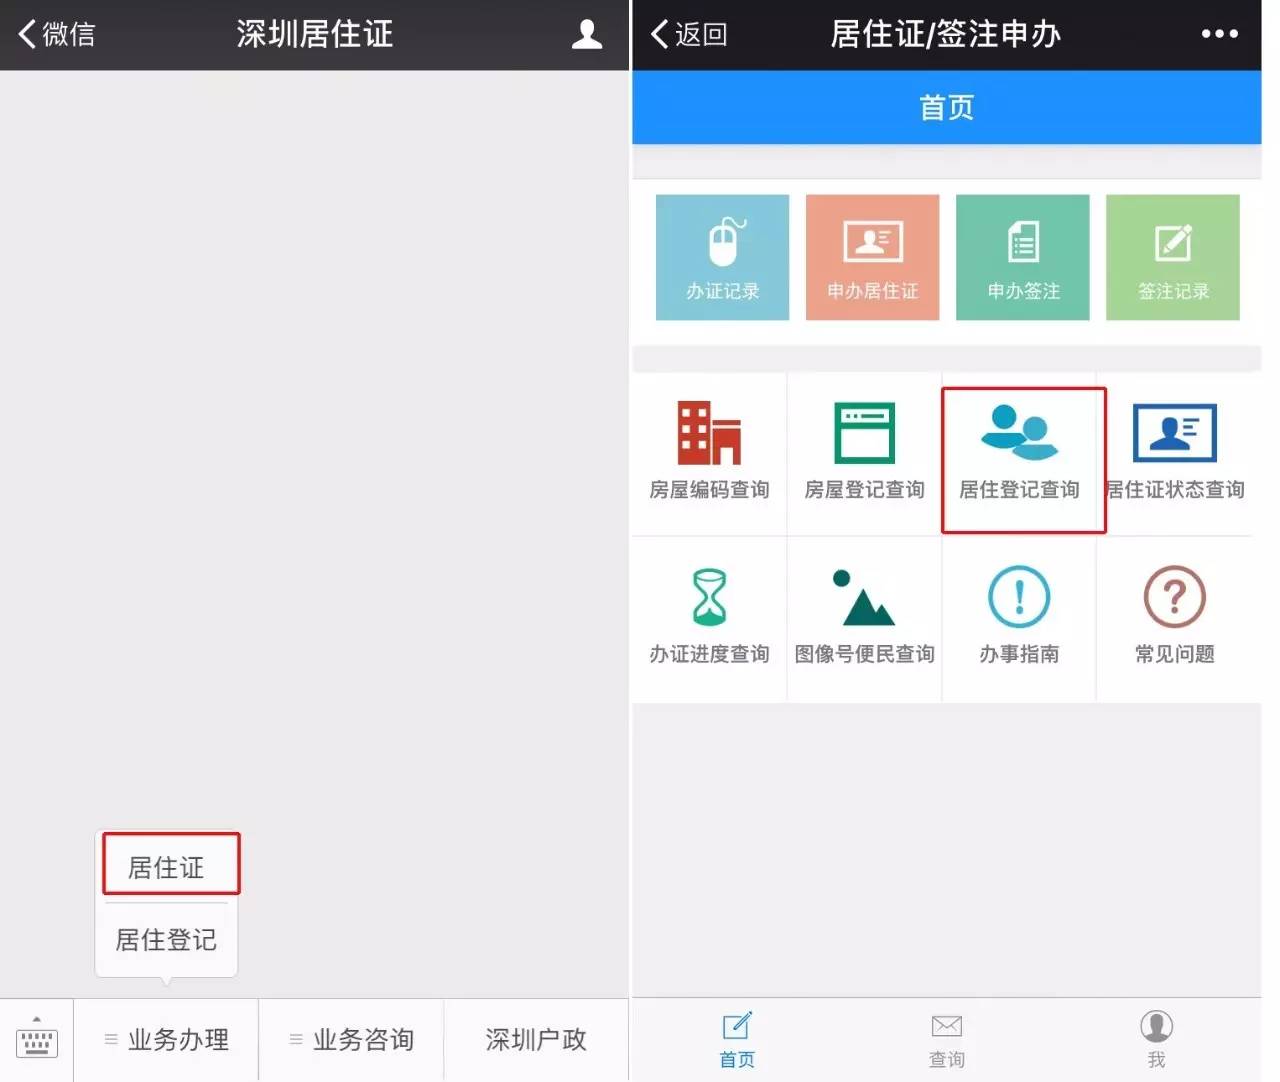Expand the 业务办理 bottom menu

click(167, 1040)
